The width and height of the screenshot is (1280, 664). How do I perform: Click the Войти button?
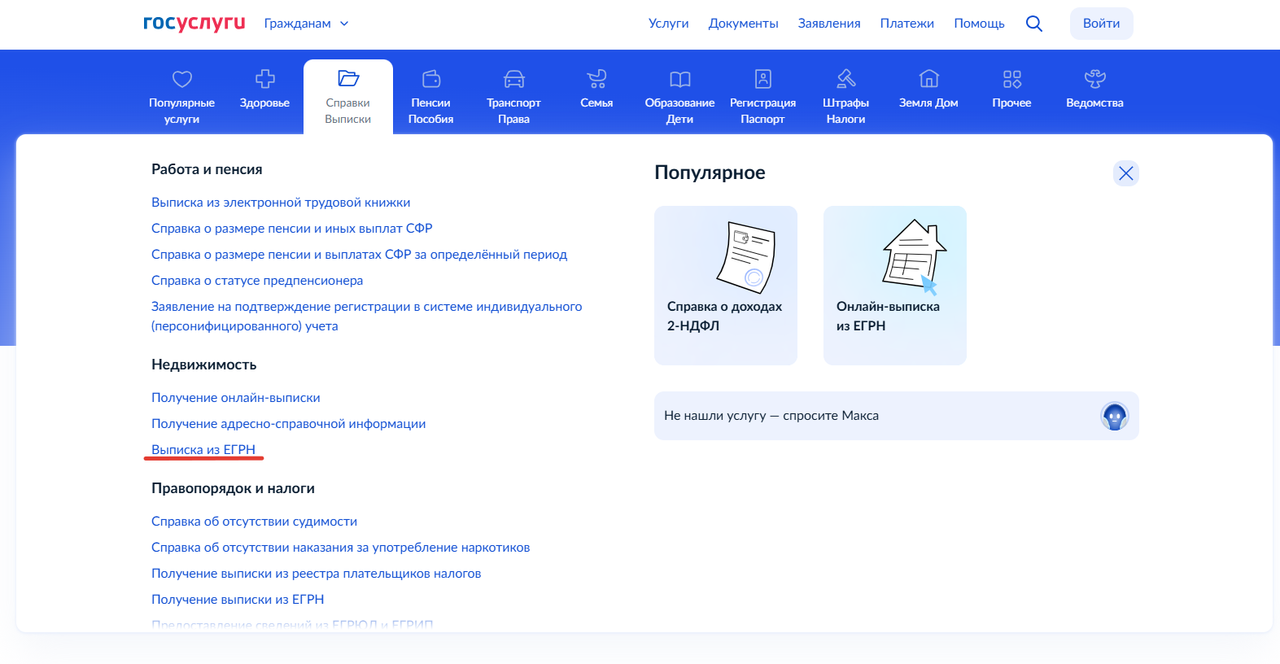tap(1101, 23)
